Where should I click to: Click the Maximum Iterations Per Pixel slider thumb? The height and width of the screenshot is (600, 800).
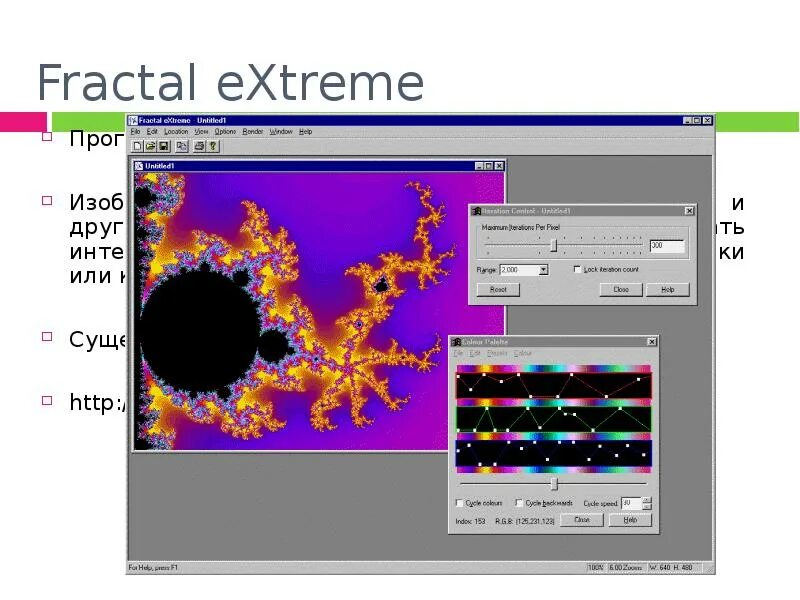click(x=554, y=245)
